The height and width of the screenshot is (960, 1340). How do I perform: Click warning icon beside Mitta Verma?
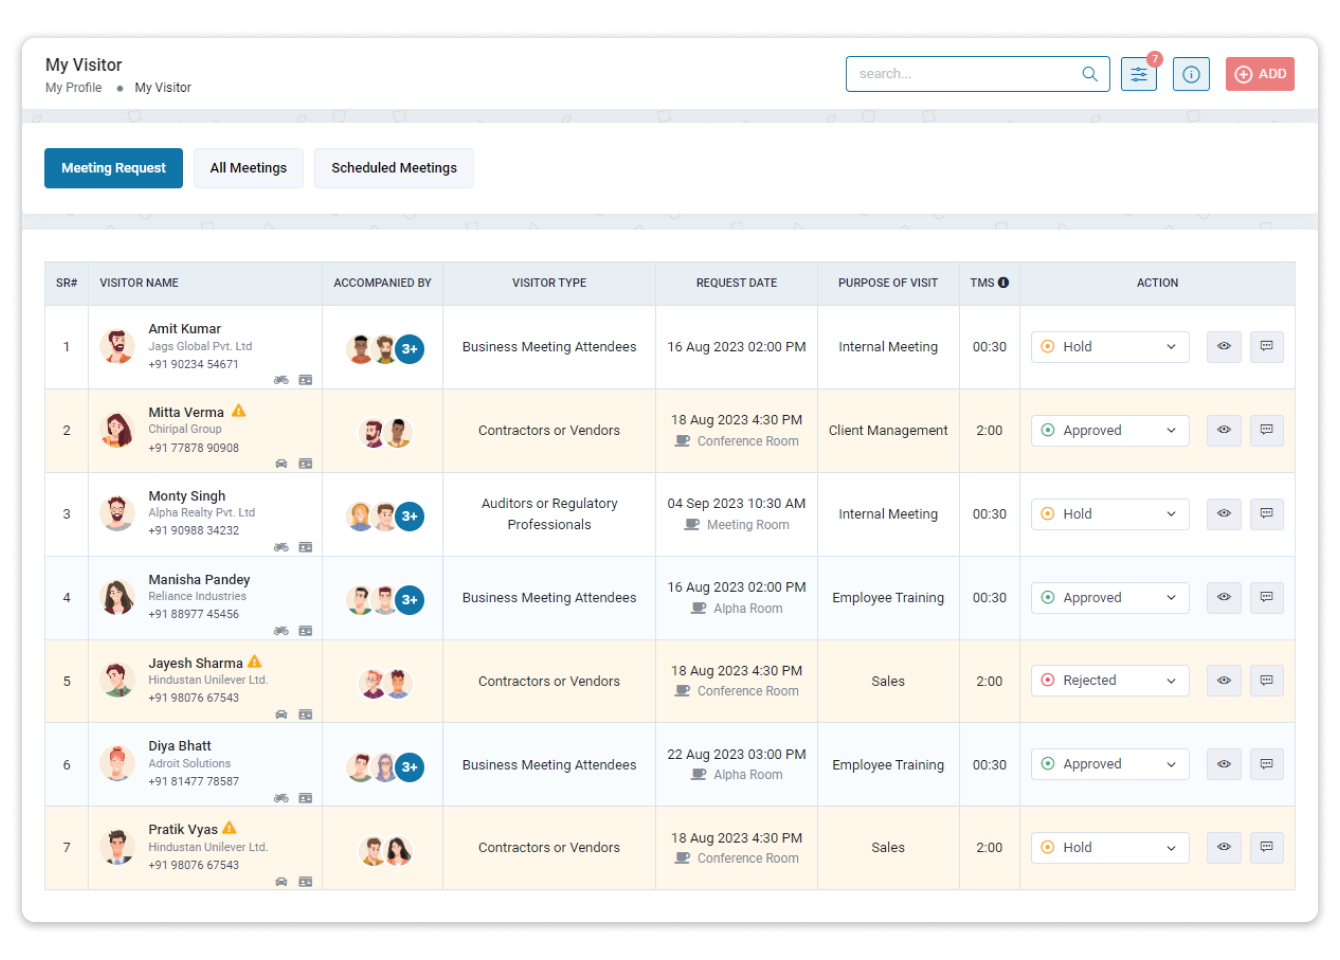click(x=239, y=411)
